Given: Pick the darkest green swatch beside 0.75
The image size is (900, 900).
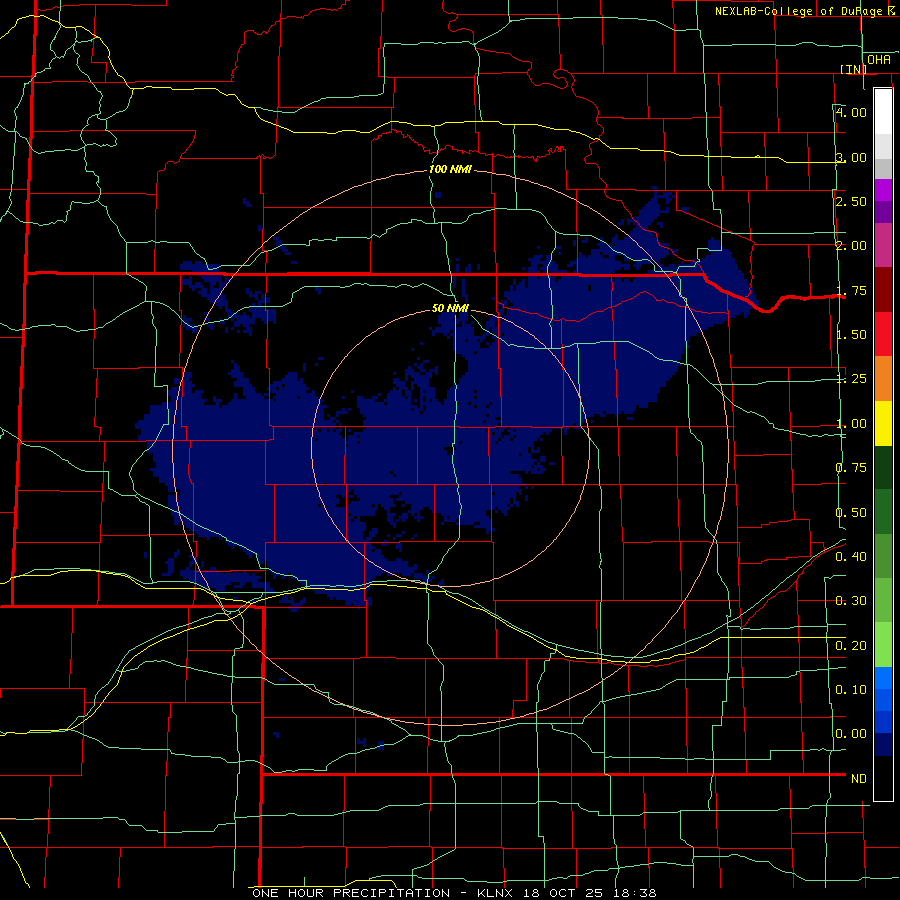Looking at the screenshot, I should [883, 468].
